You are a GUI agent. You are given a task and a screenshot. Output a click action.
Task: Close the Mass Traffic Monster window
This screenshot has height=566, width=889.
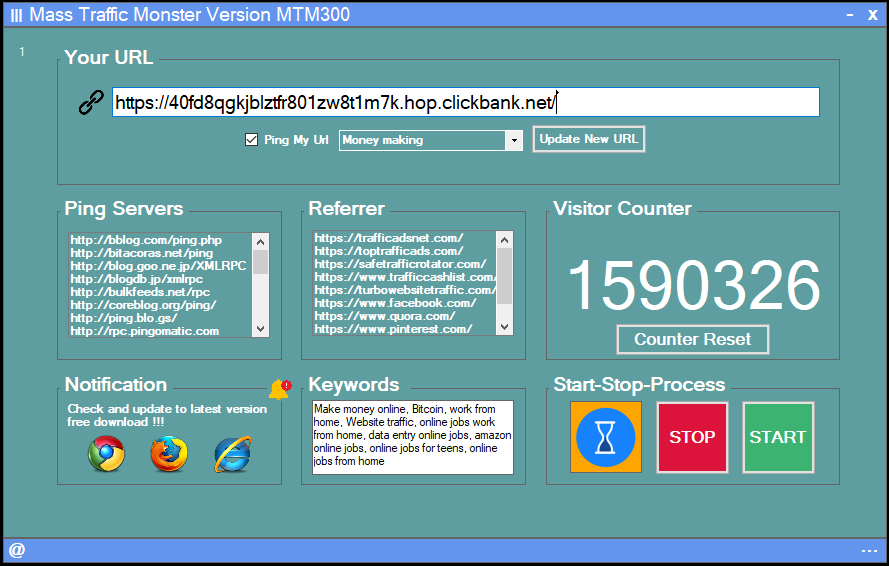(x=873, y=15)
